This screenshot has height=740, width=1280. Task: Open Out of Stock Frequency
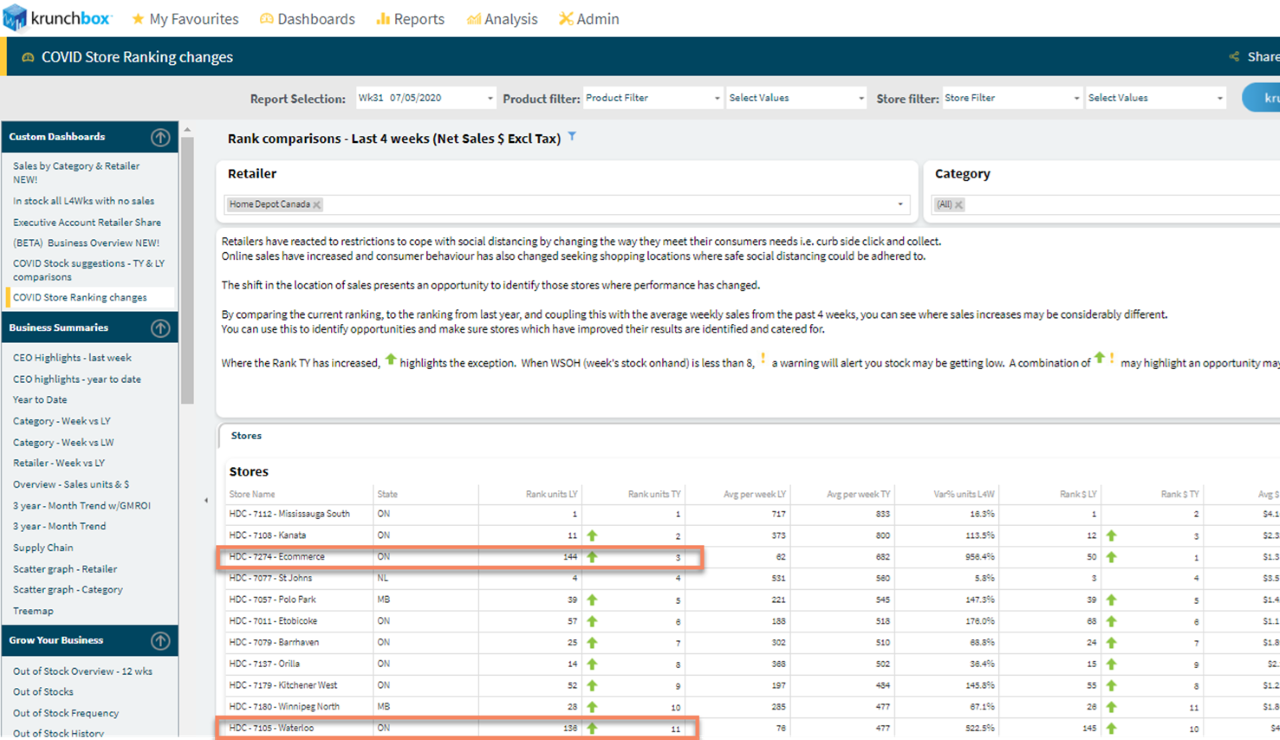pyautogui.click(x=66, y=713)
